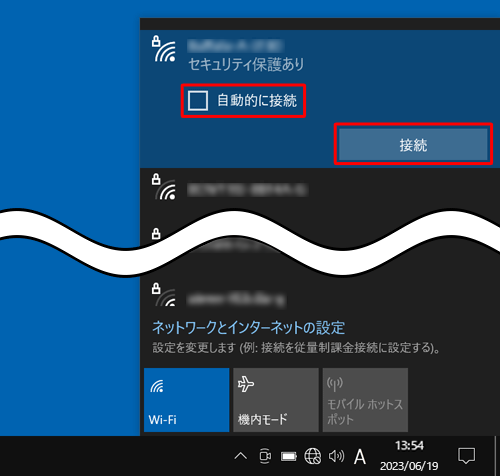Click the globe network tray icon
Image resolution: width=500 pixels, height=476 pixels.
click(x=312, y=456)
